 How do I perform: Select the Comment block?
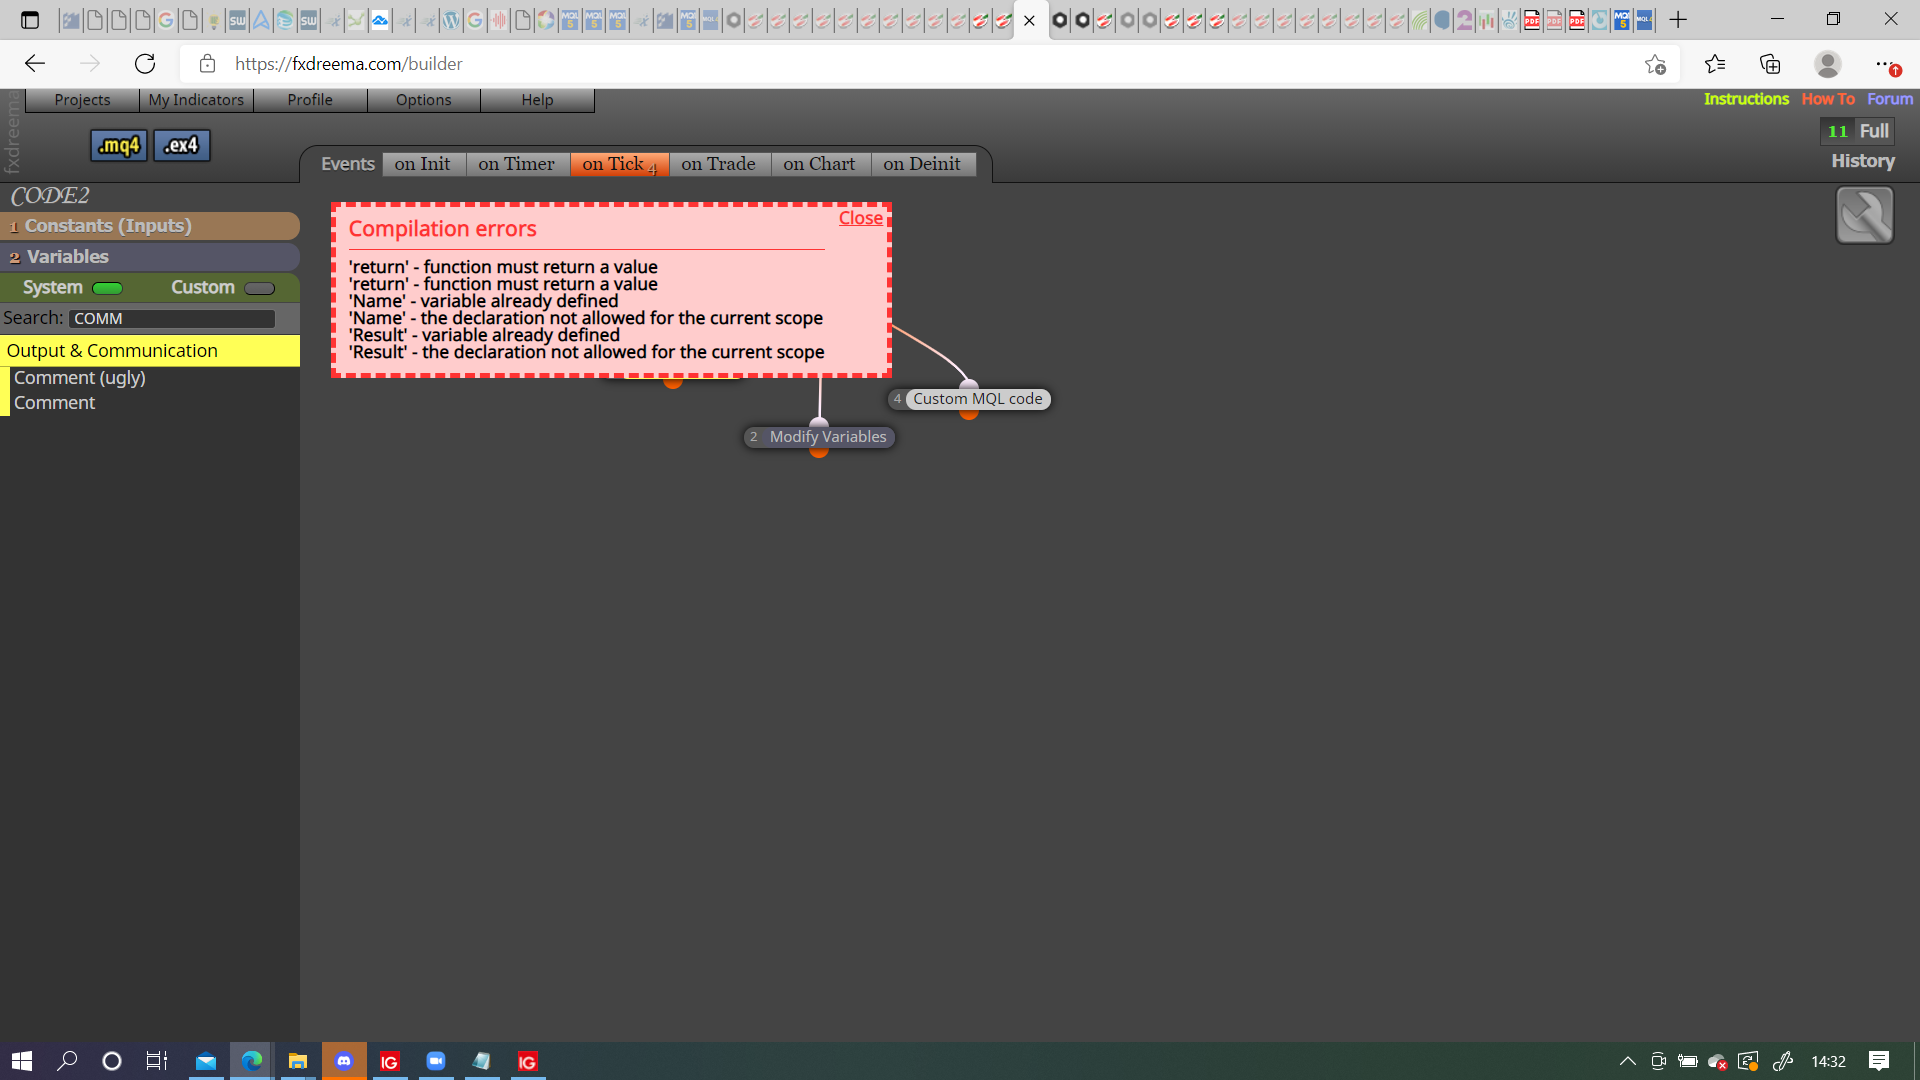pos(55,403)
